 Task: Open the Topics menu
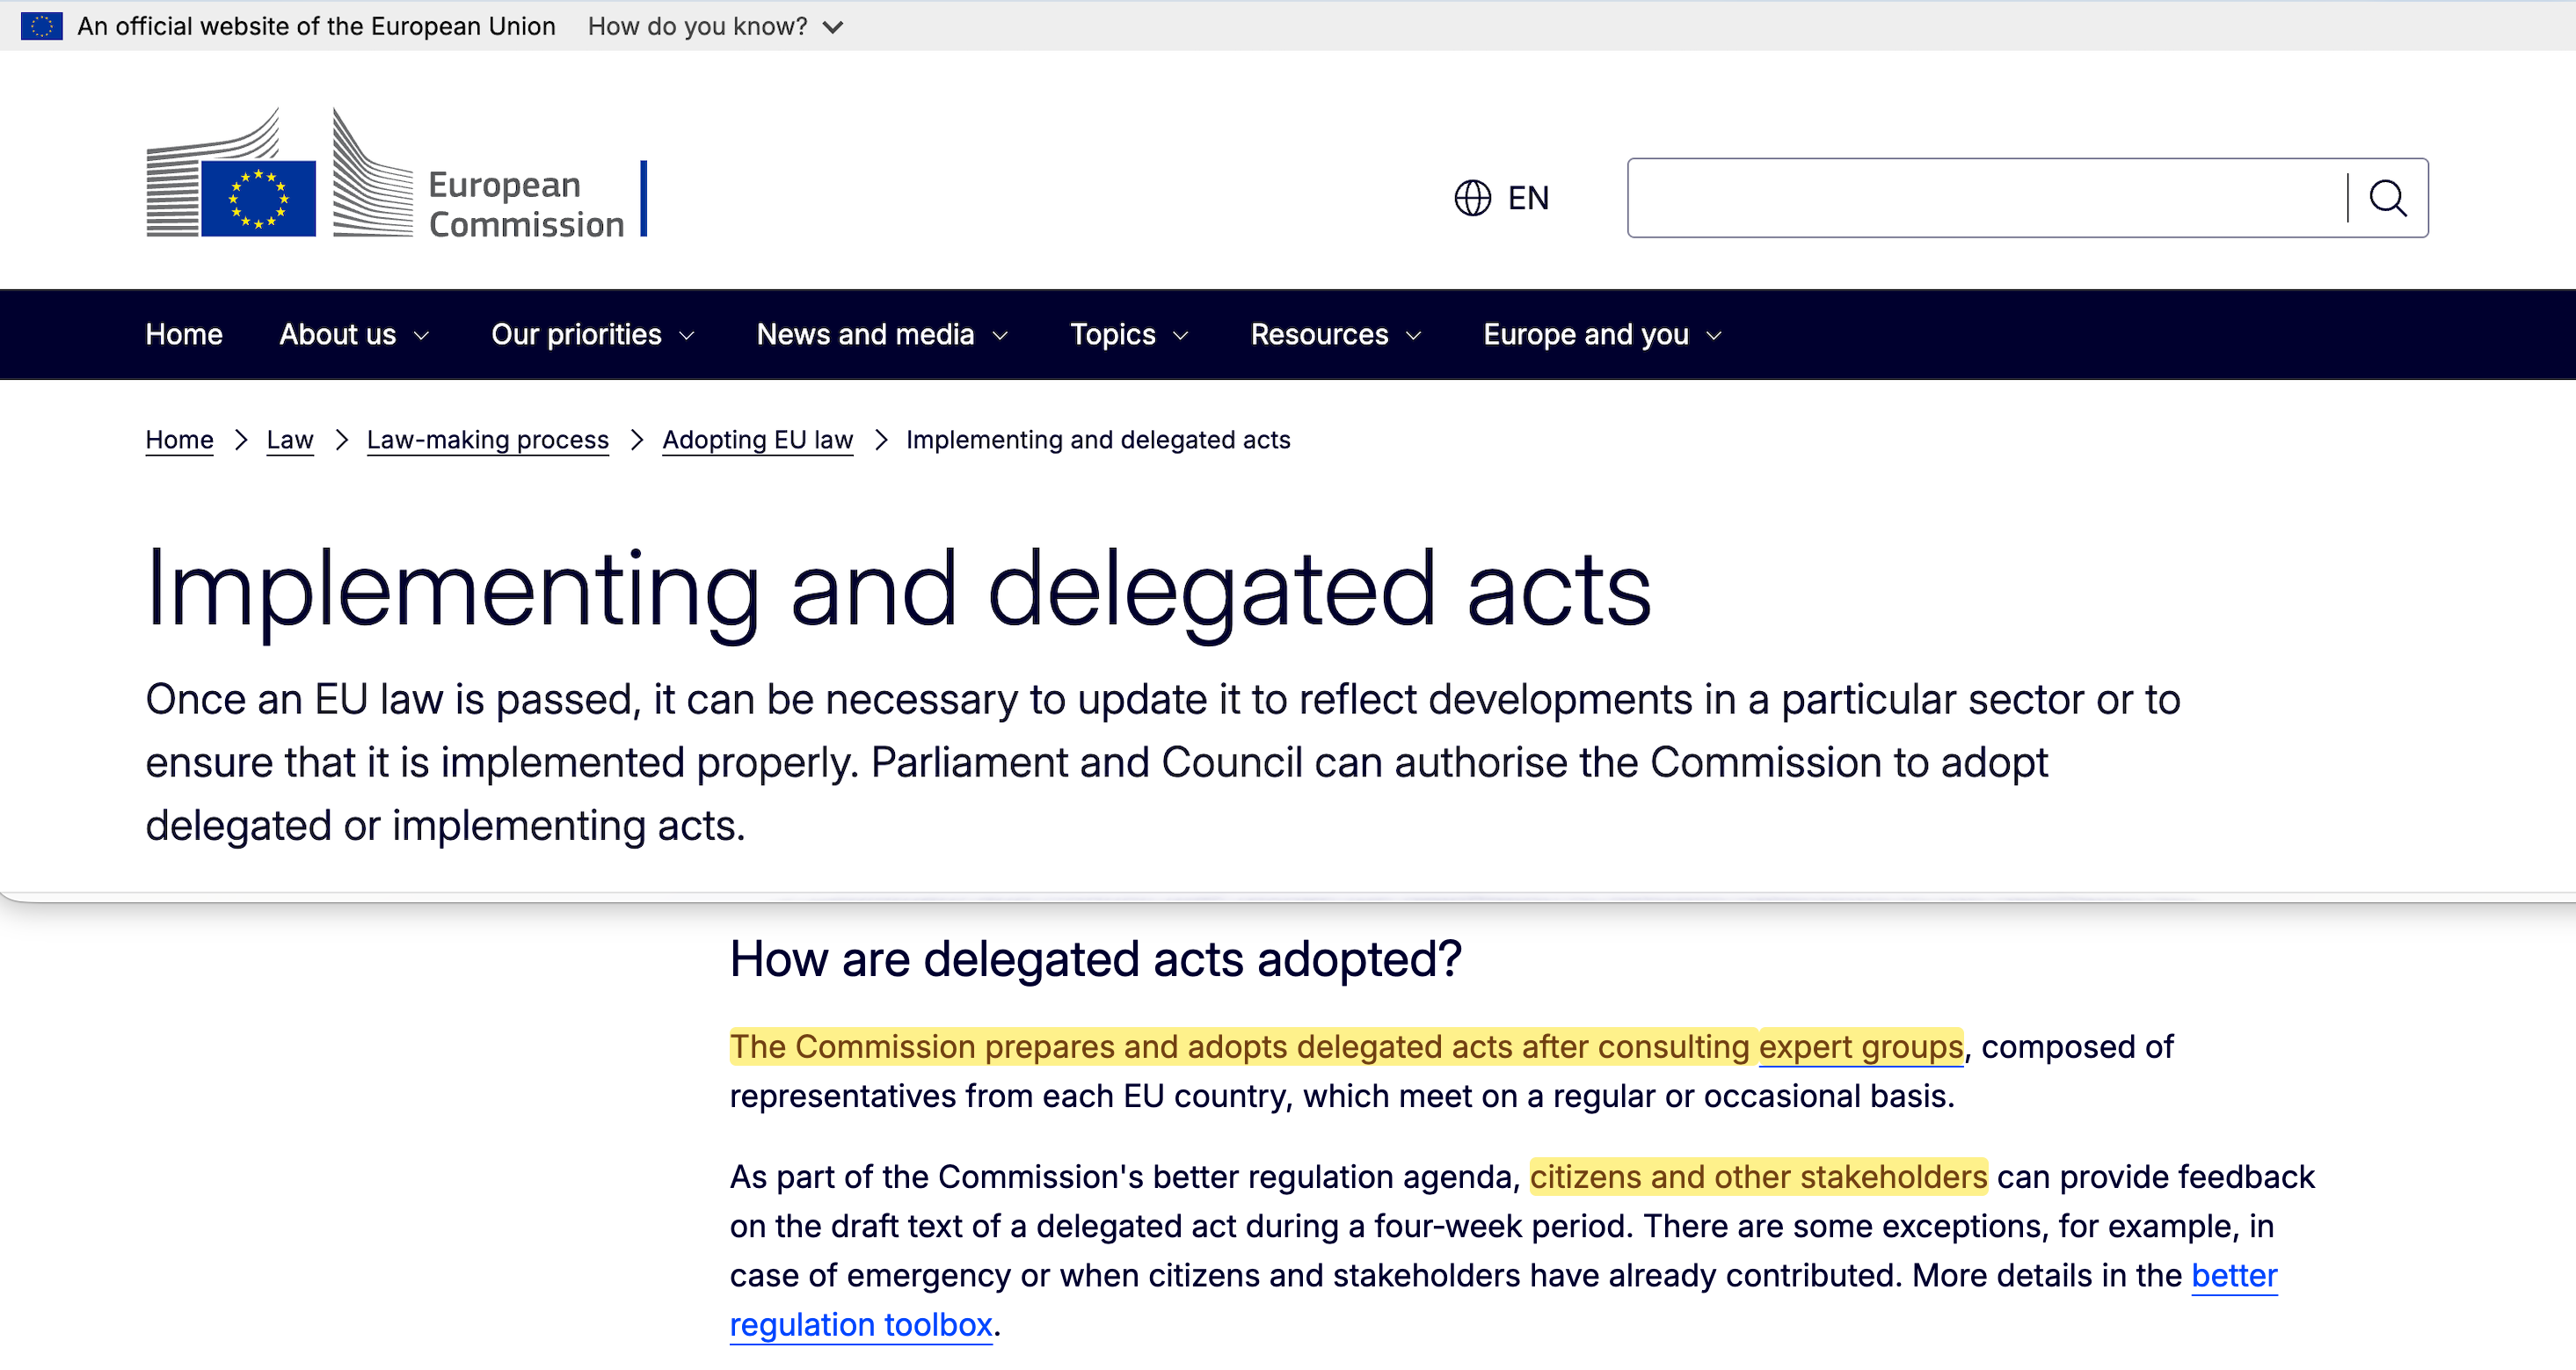(1130, 334)
